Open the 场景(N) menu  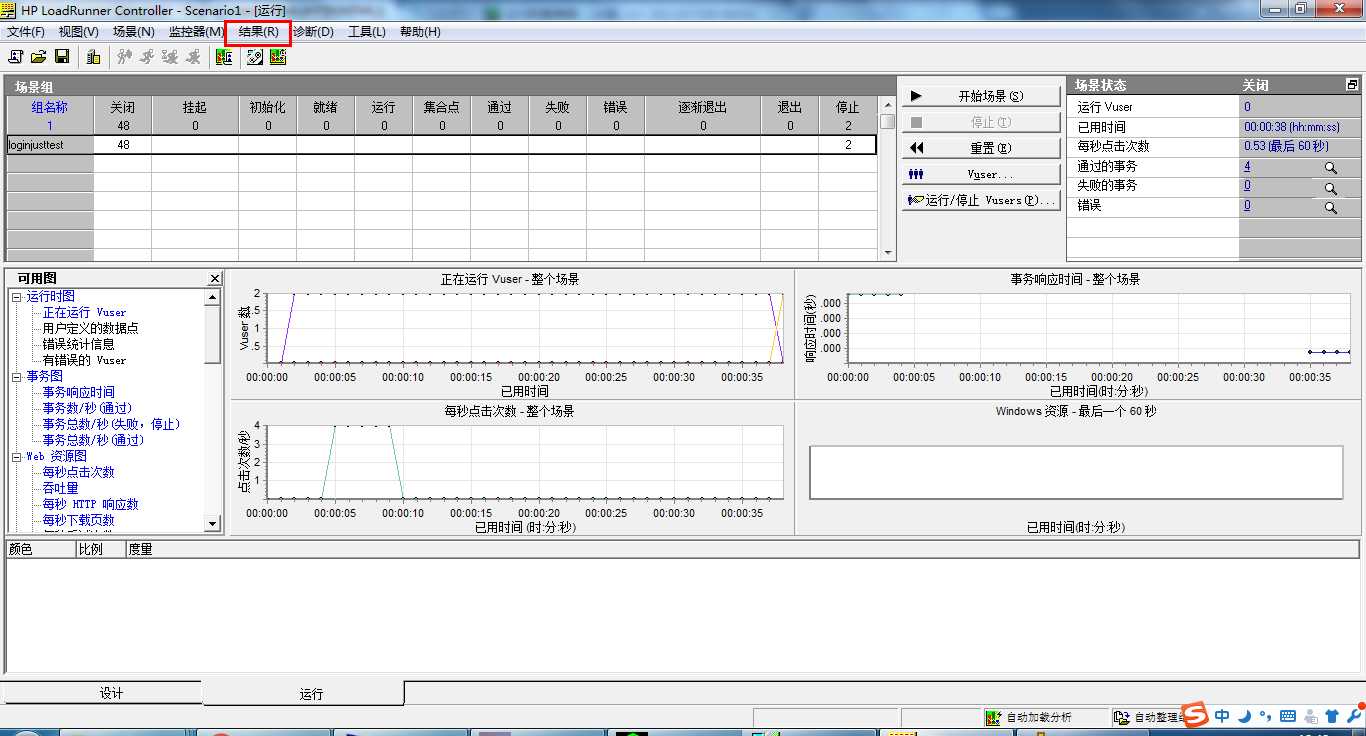tap(134, 32)
